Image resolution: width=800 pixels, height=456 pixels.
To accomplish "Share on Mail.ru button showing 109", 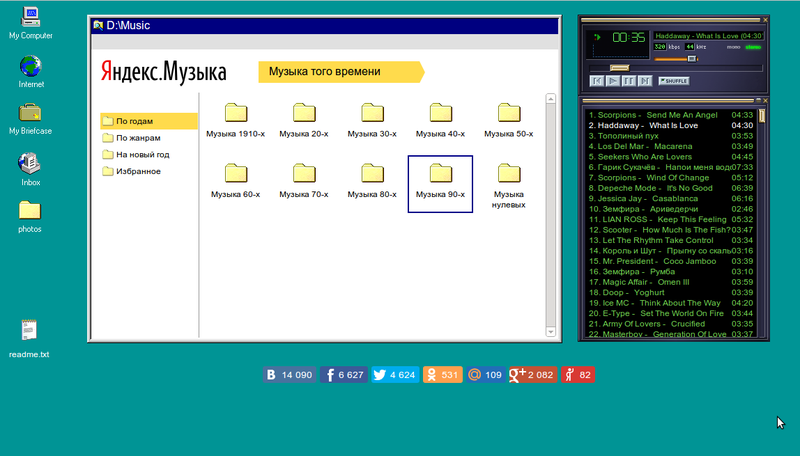I will 485,375.
